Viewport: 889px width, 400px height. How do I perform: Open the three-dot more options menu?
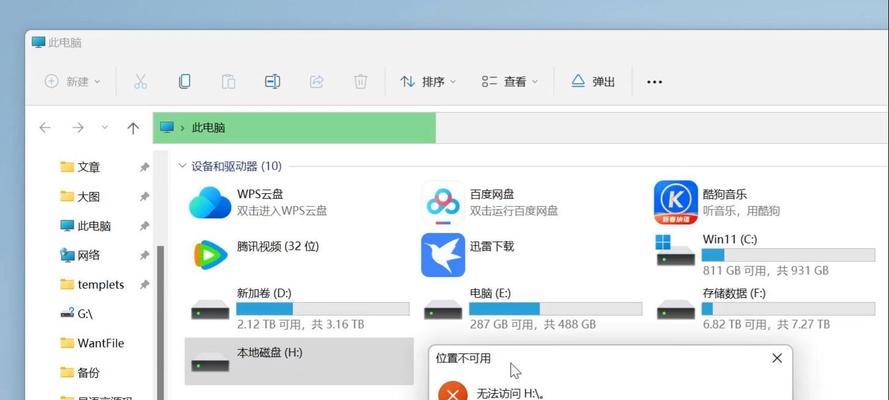[x=654, y=82]
